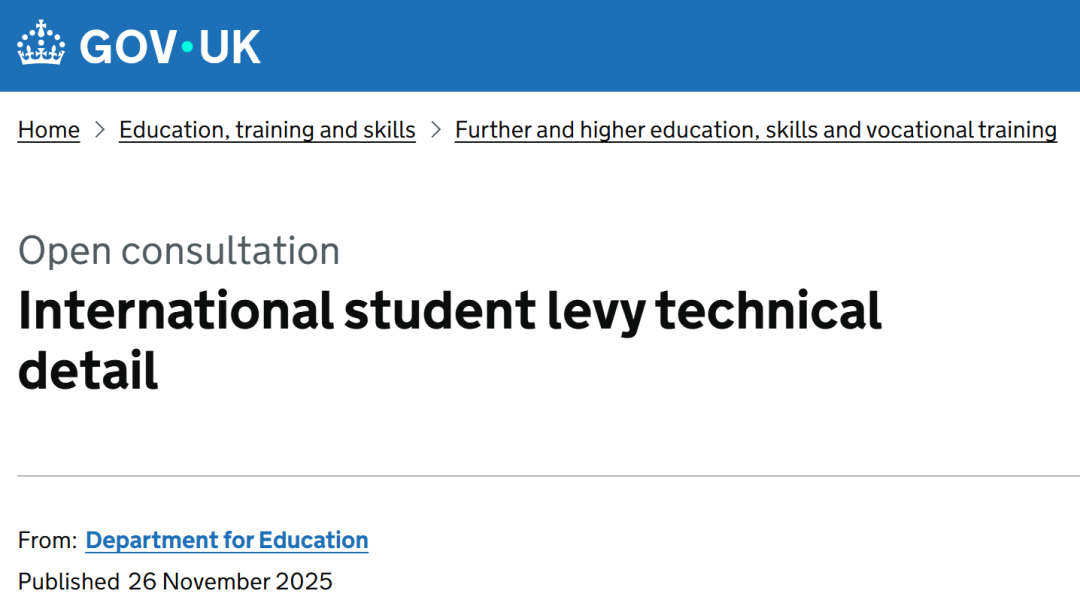Visit the Department for Education link
Image resolution: width=1080 pixels, height=609 pixels.
click(x=227, y=541)
